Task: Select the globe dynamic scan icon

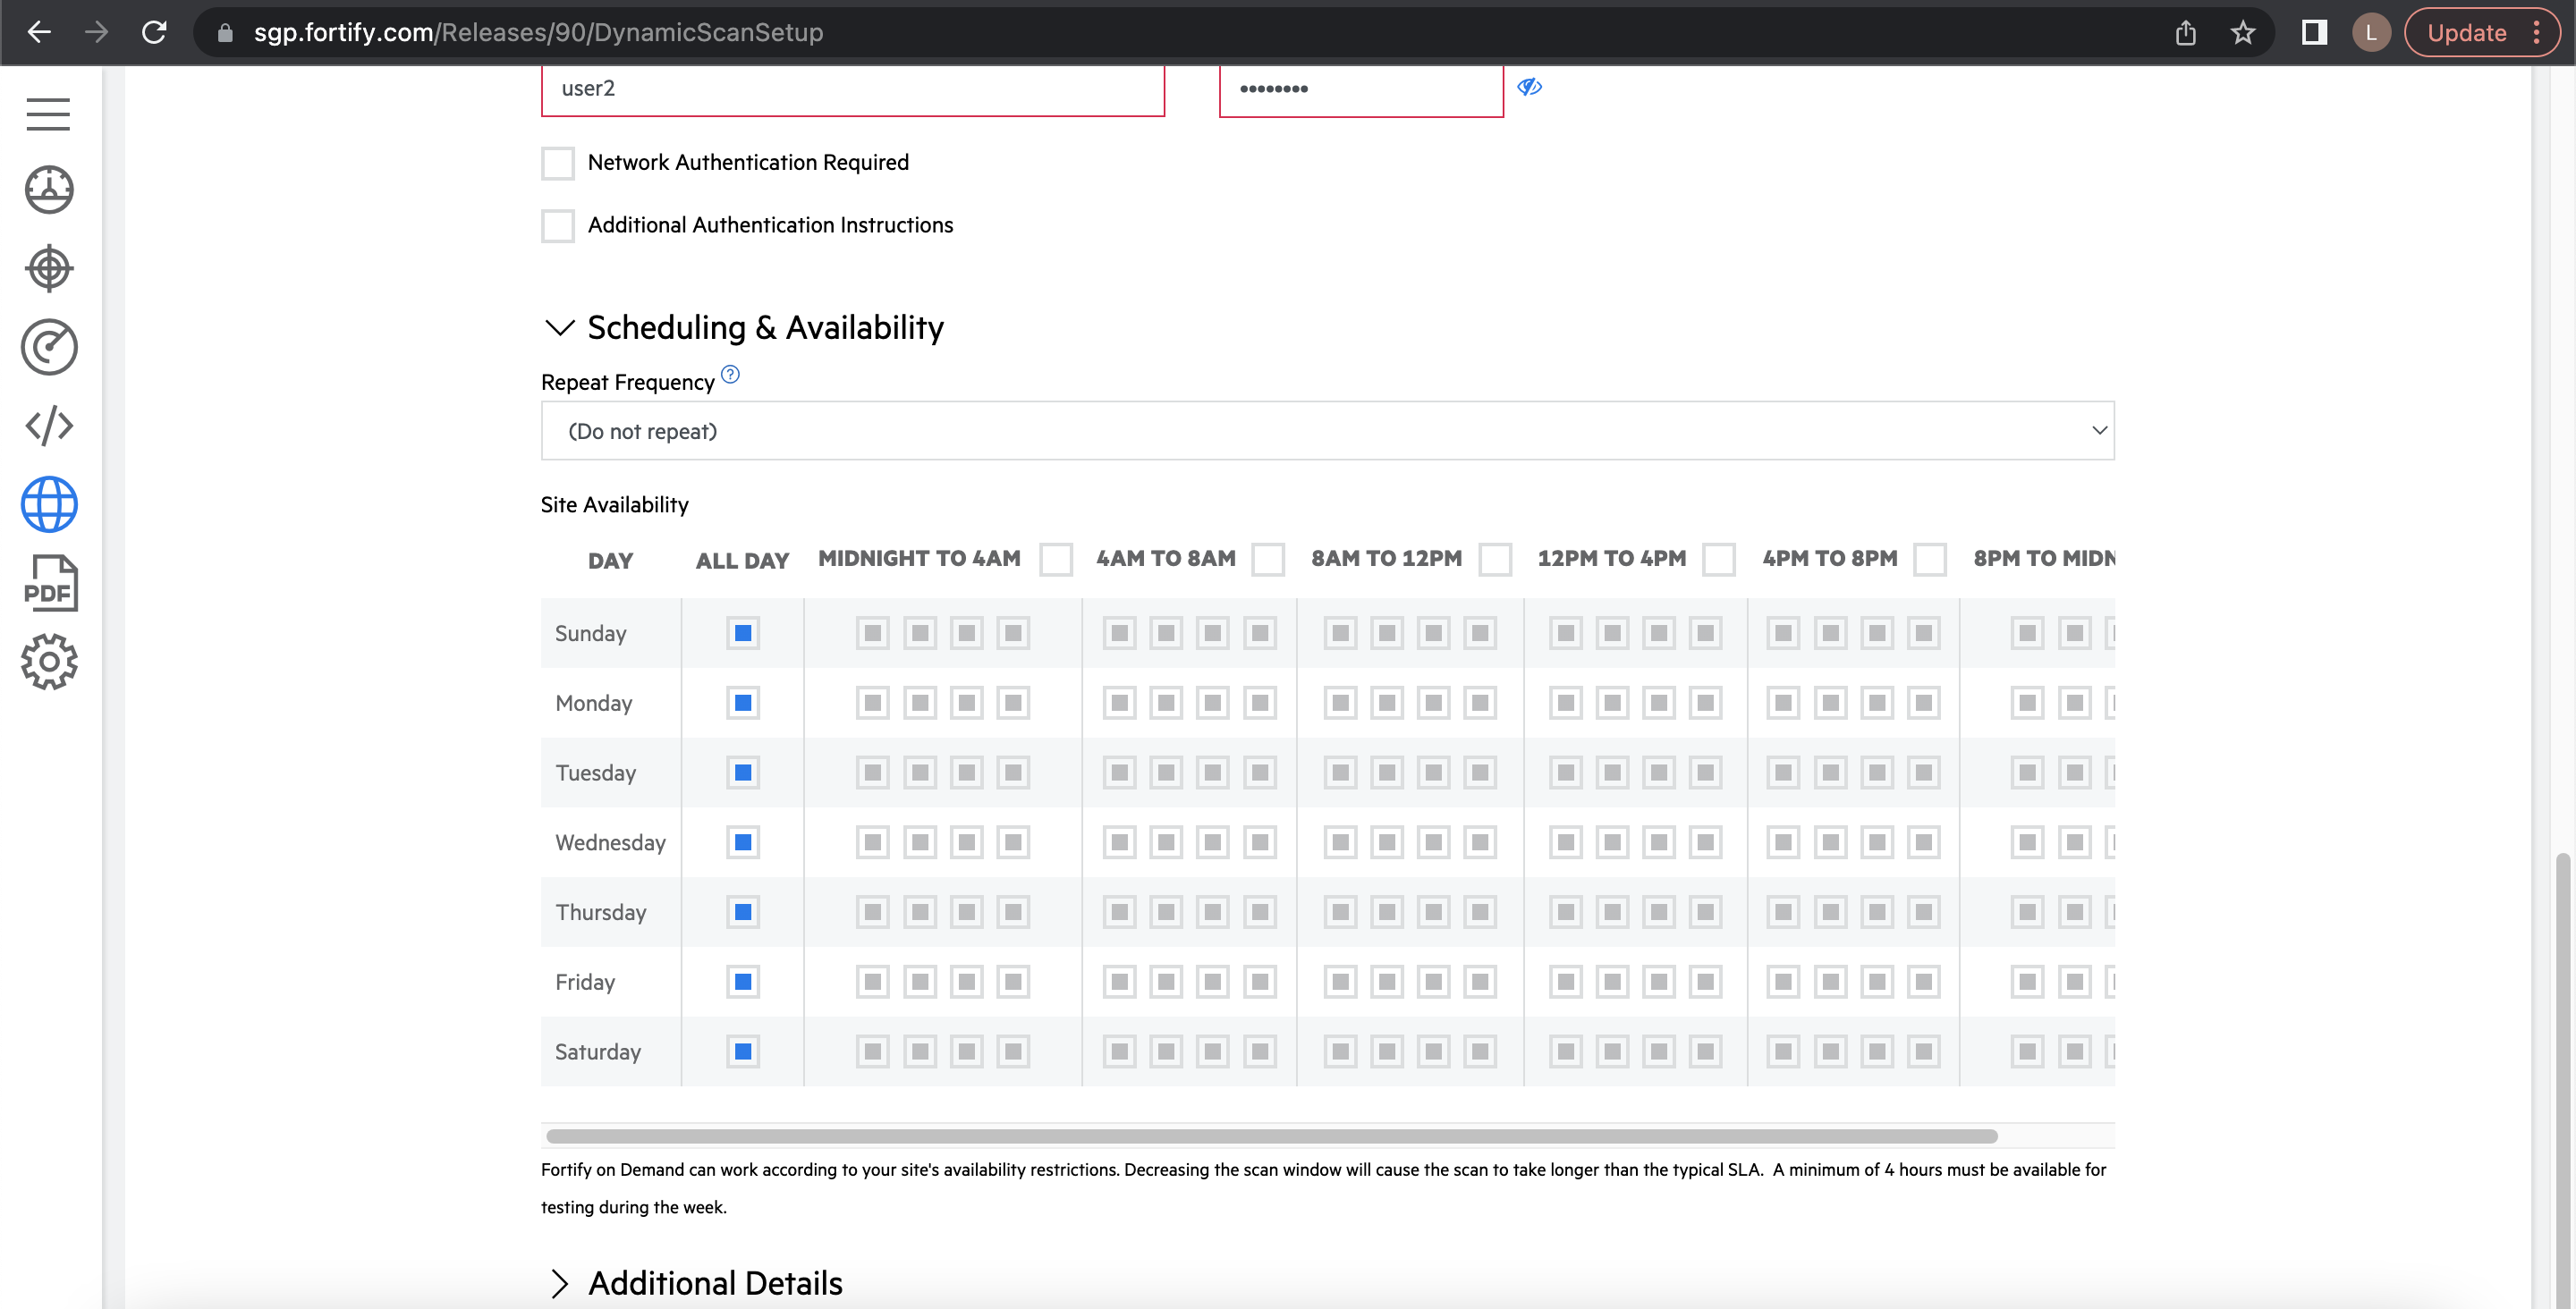Action: click(x=49, y=504)
